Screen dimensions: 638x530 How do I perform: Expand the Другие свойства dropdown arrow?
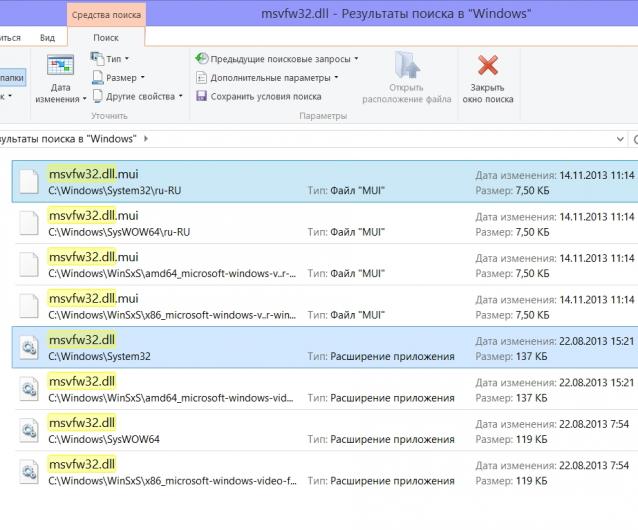181,96
